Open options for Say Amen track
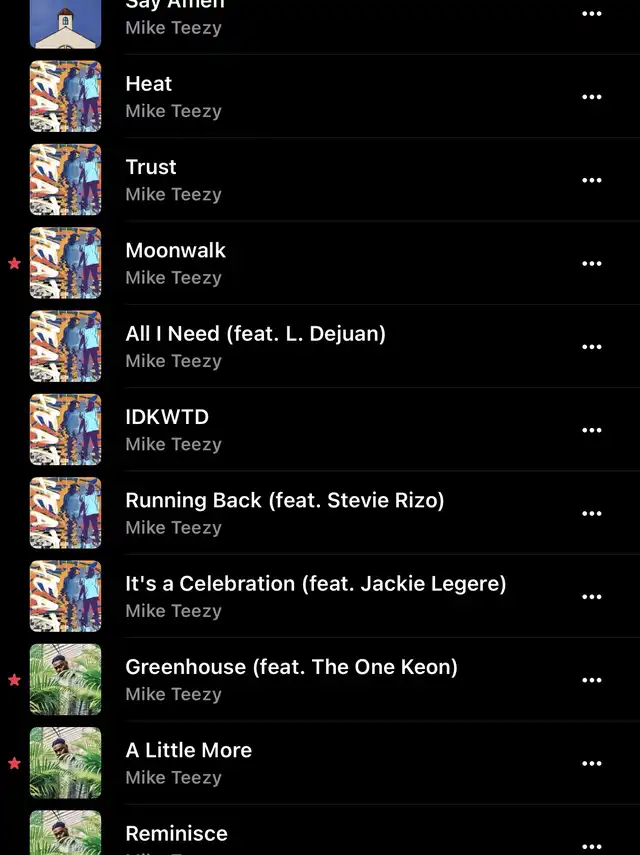The height and width of the screenshot is (855, 640). click(x=591, y=14)
